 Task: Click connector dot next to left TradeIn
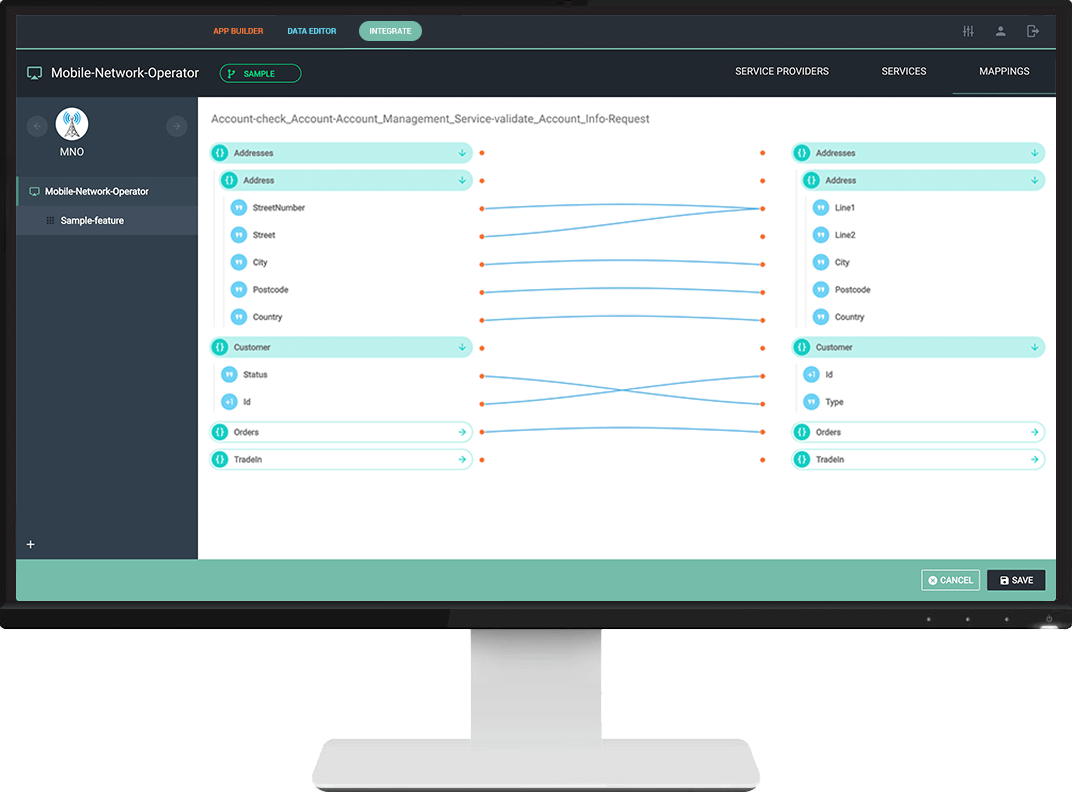(x=482, y=460)
